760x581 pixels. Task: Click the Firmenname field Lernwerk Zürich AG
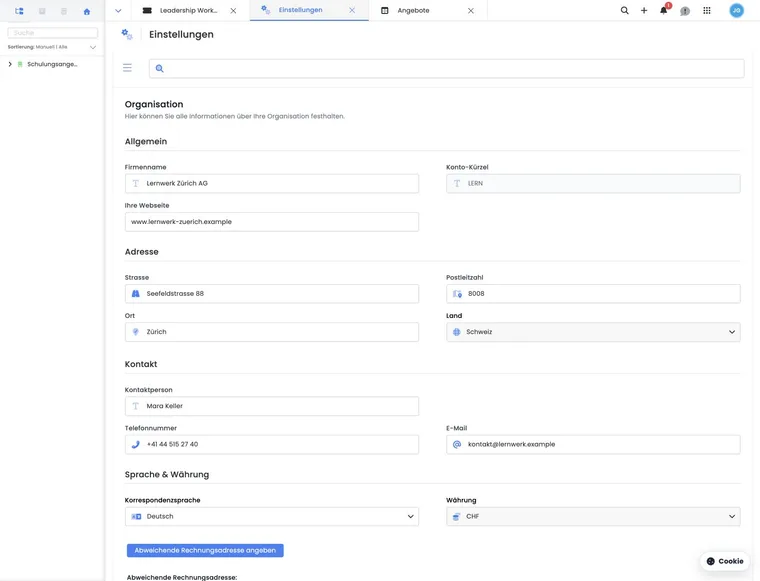coord(271,184)
